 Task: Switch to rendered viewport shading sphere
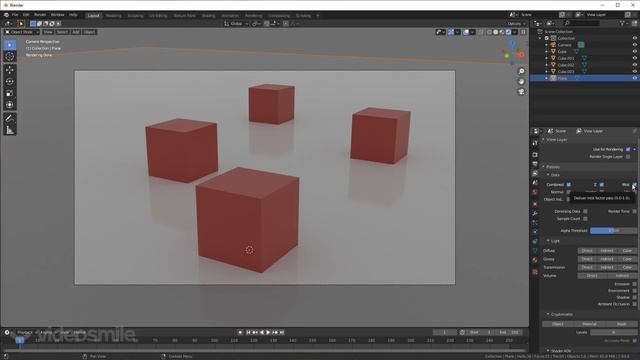508,32
